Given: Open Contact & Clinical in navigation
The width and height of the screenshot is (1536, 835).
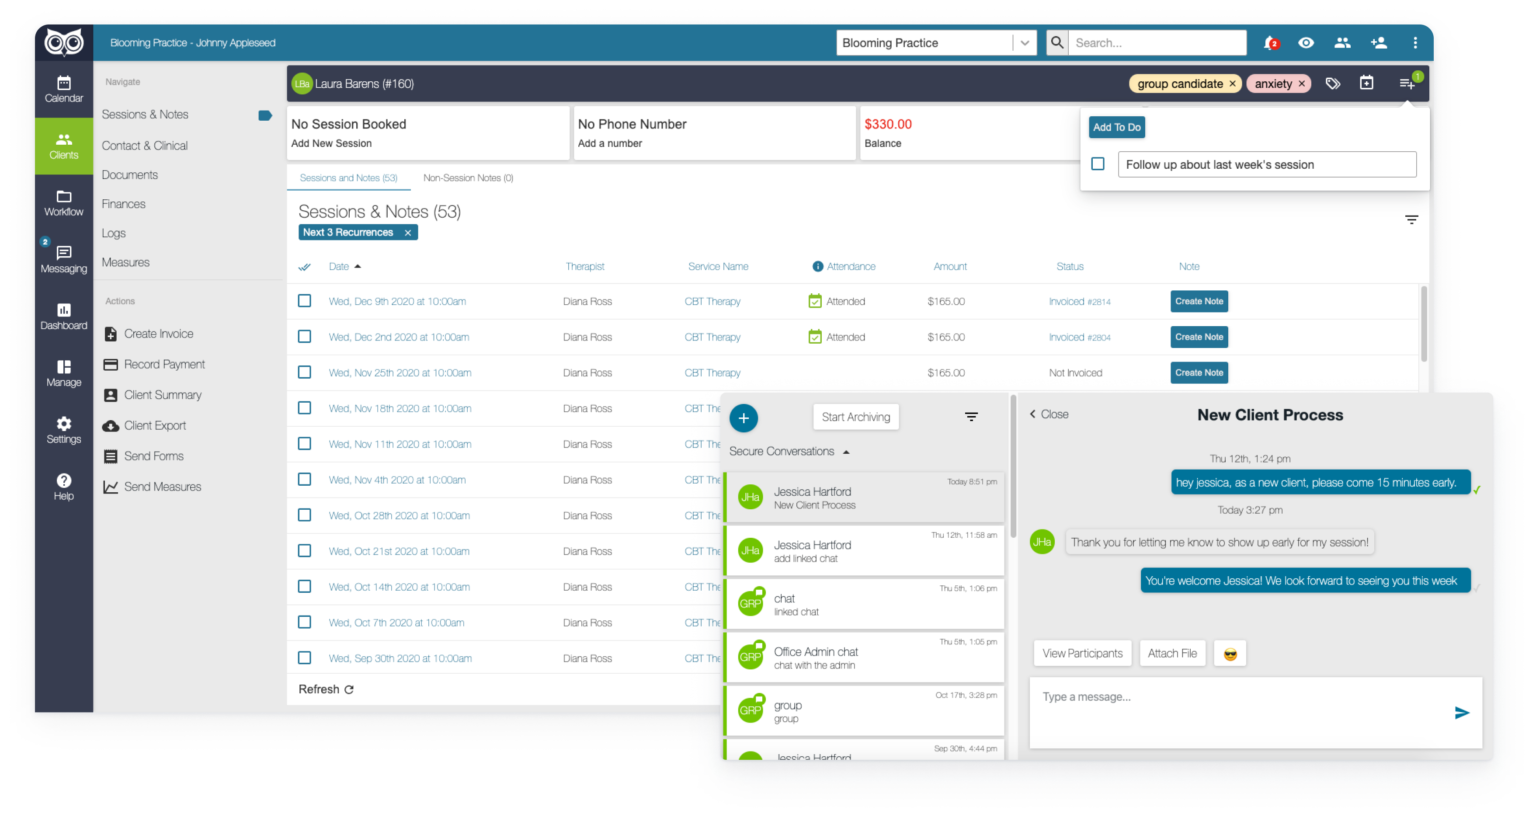Looking at the screenshot, I should tap(145, 145).
